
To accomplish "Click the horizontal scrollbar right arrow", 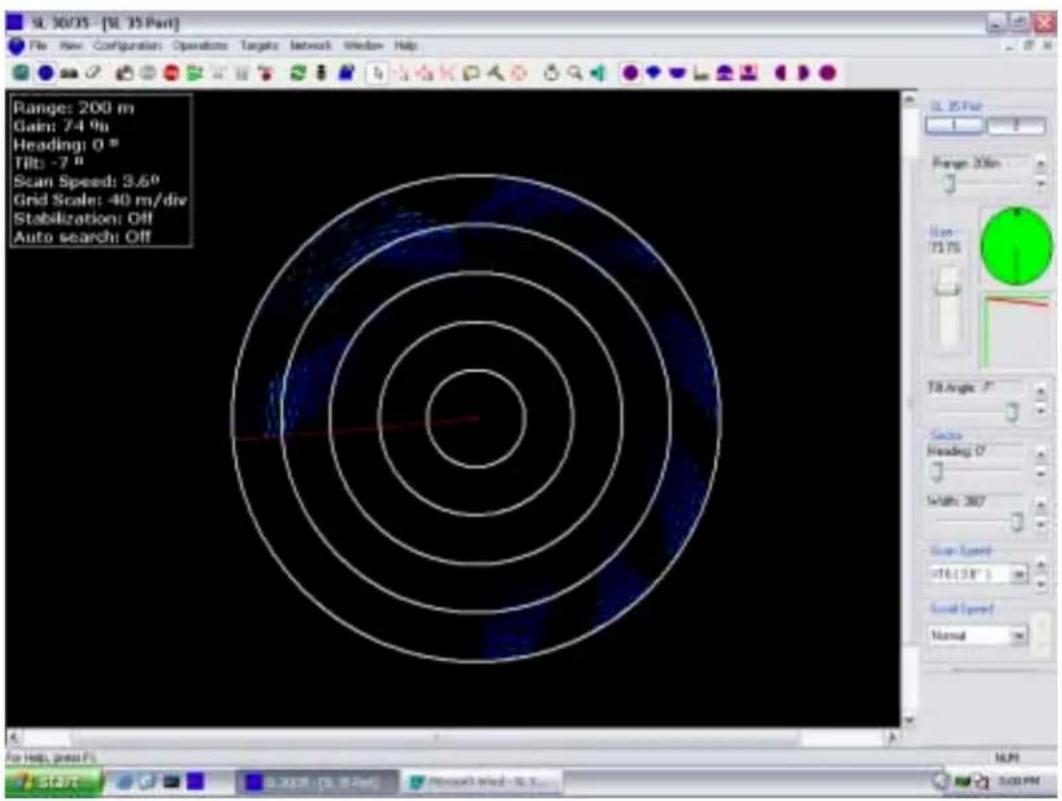I will (x=893, y=737).
